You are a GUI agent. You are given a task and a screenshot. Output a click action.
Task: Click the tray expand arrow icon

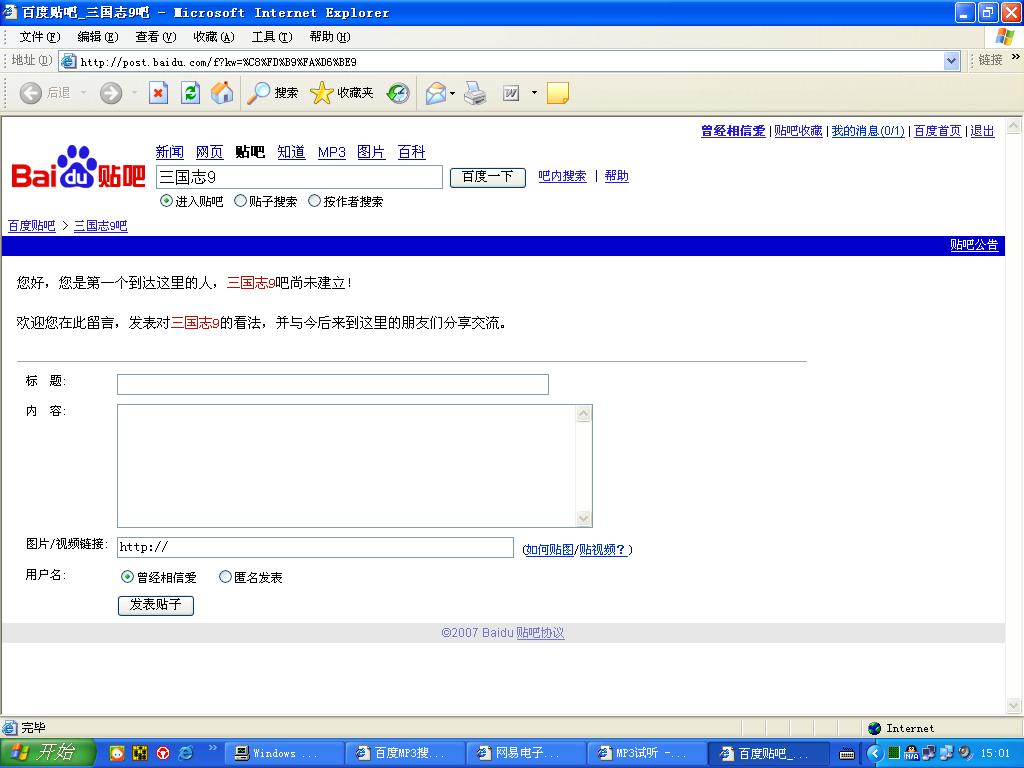[x=874, y=753]
